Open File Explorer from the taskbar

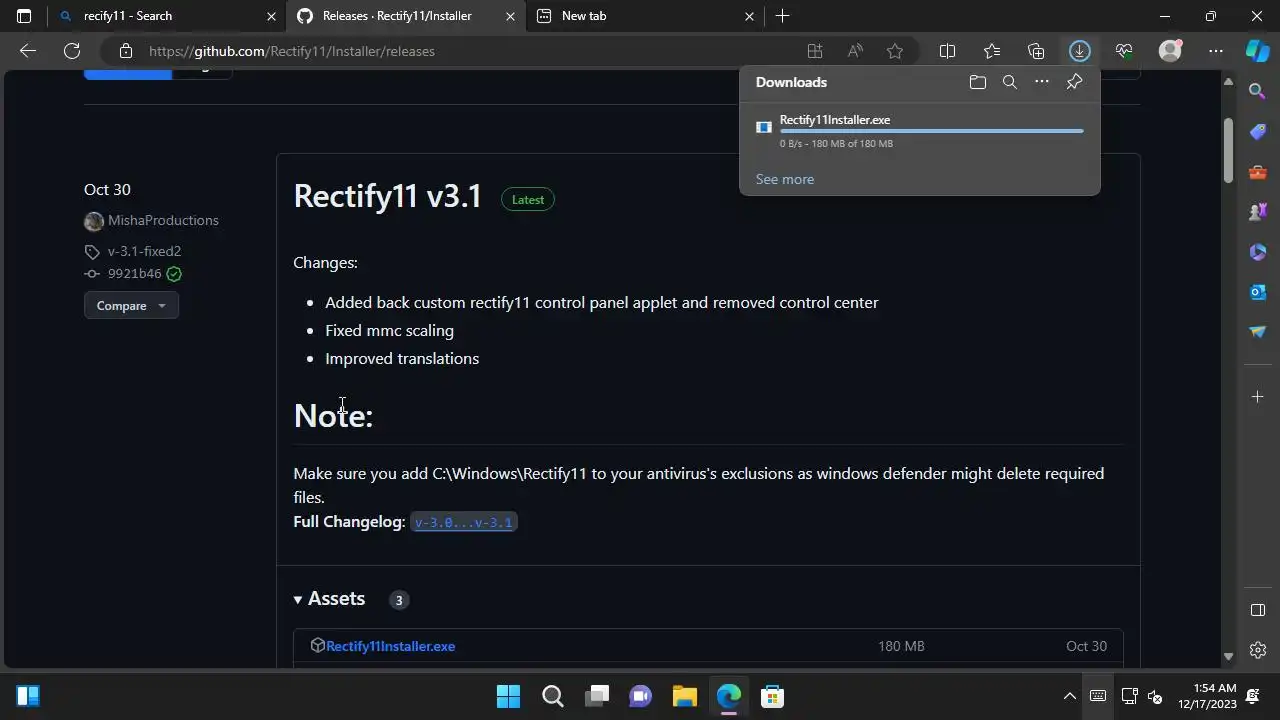684,696
